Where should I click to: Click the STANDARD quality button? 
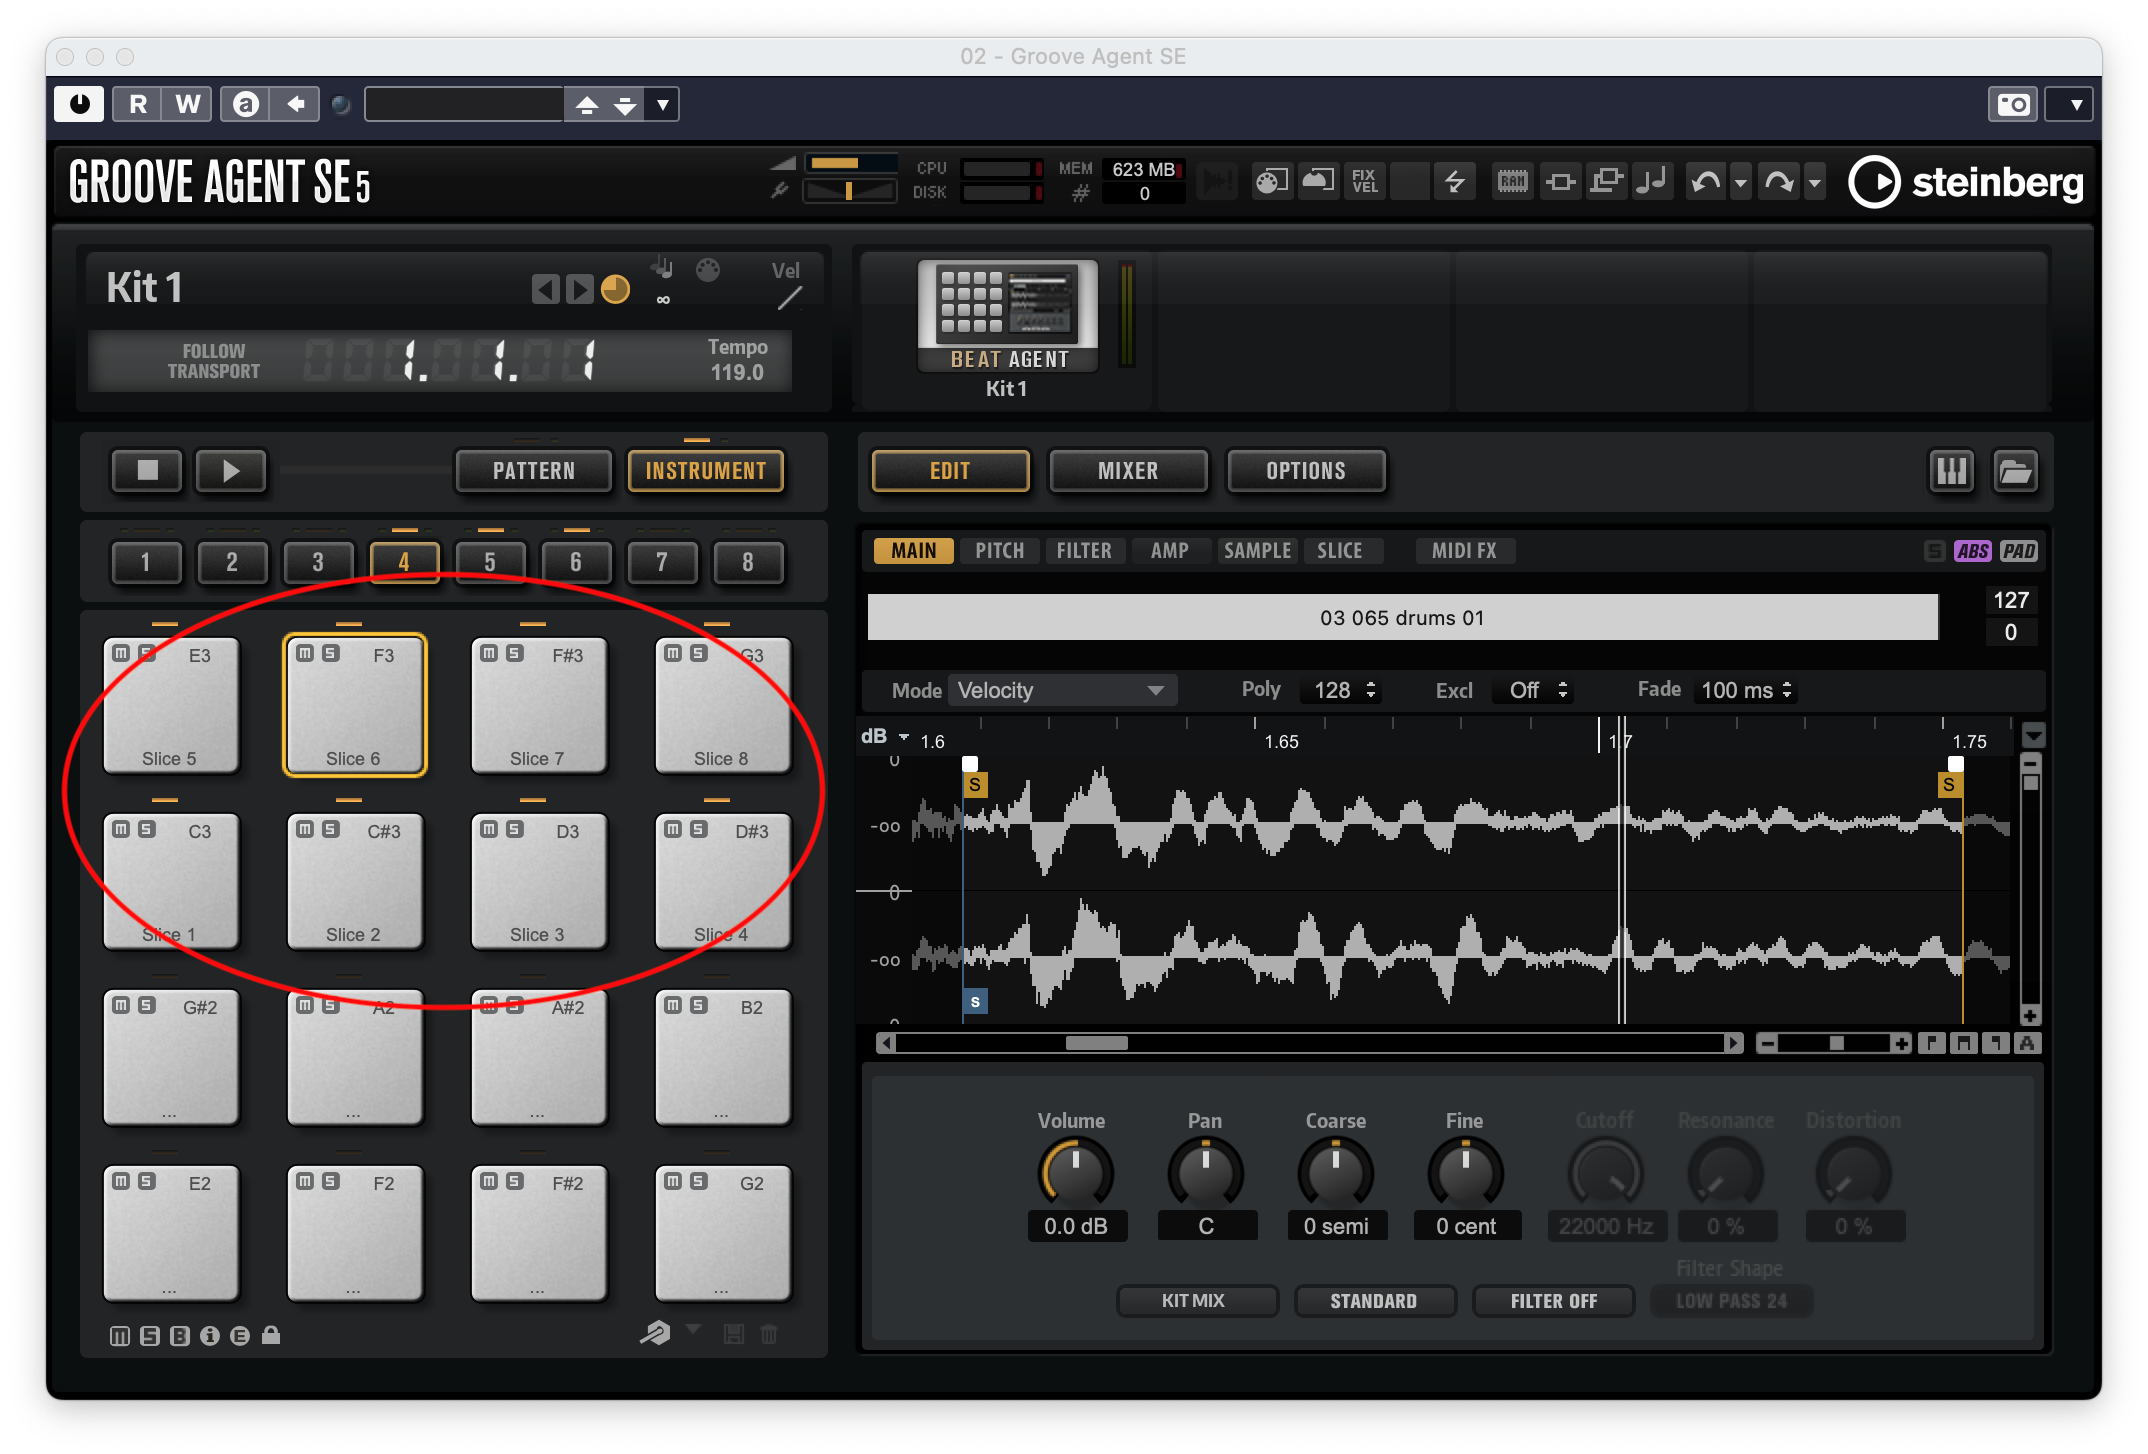(1373, 1301)
